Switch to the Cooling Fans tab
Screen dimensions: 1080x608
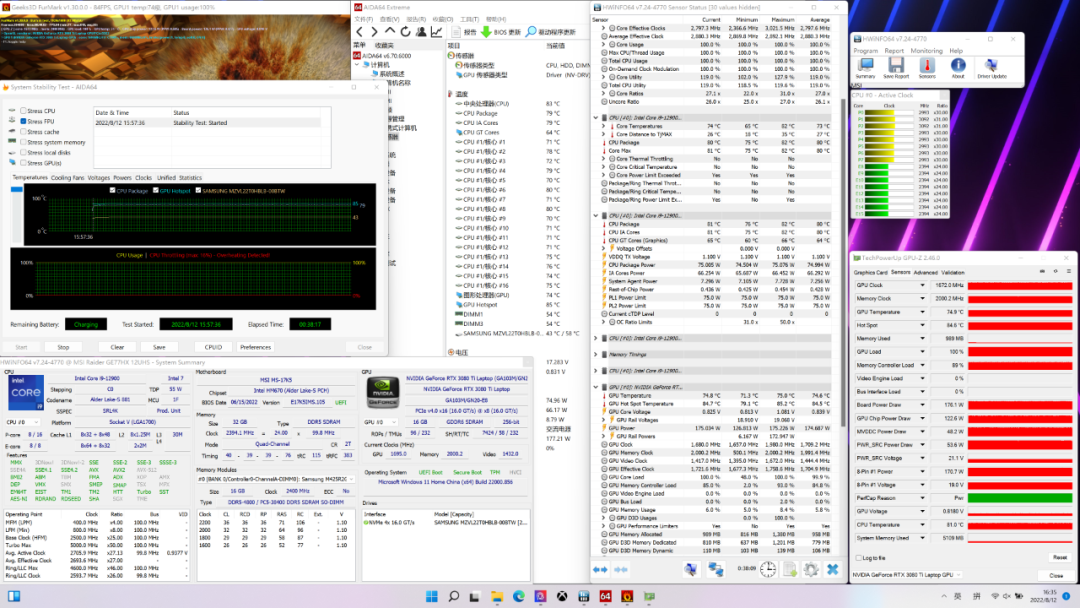click(68, 177)
